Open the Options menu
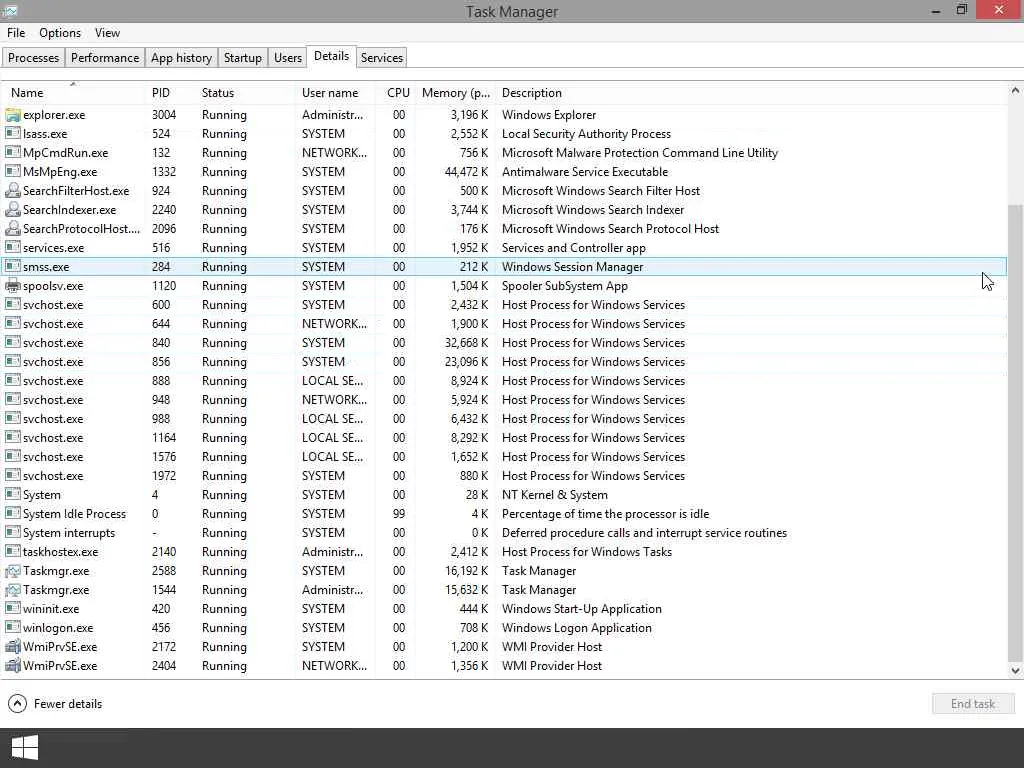 (60, 33)
